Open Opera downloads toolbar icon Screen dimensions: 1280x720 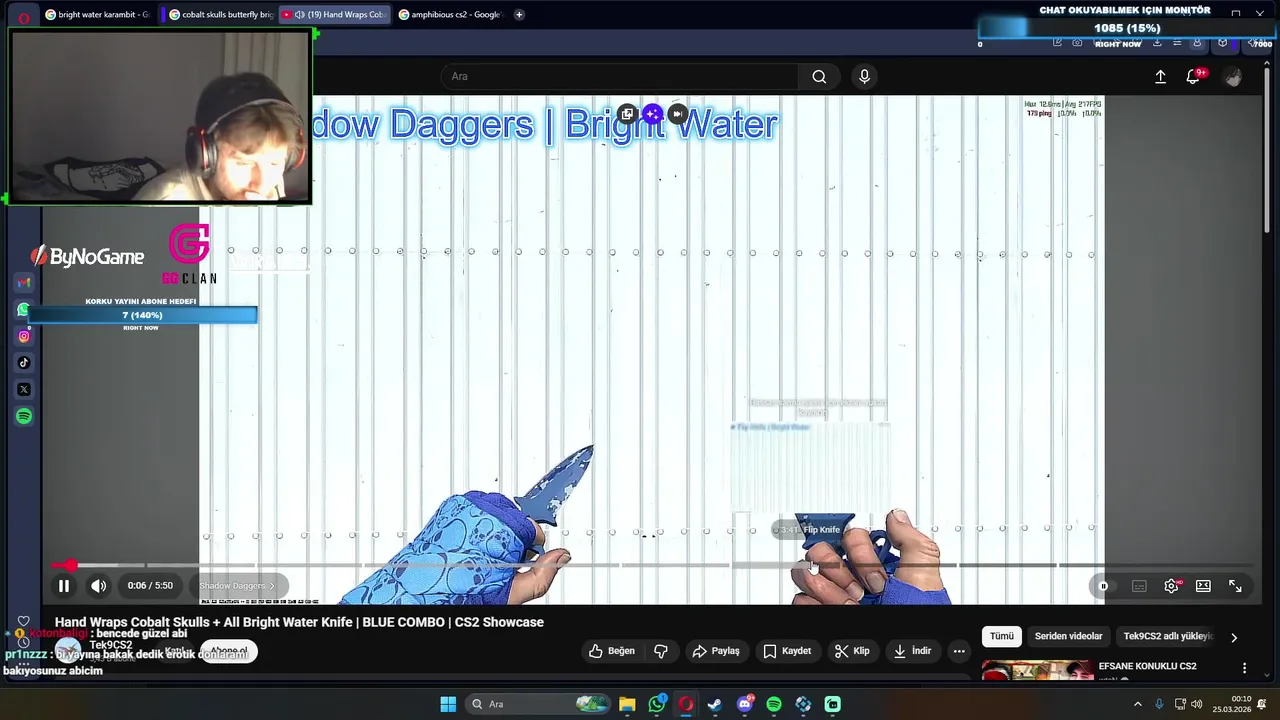click(x=1157, y=43)
